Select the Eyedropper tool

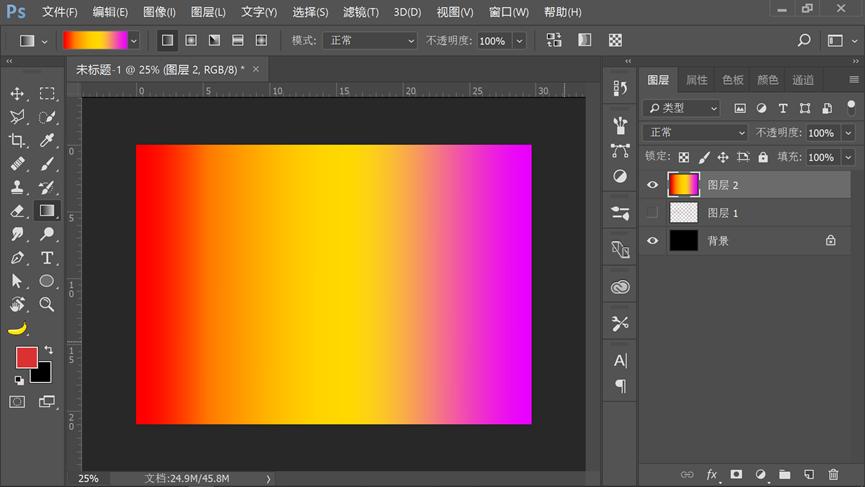pos(47,140)
